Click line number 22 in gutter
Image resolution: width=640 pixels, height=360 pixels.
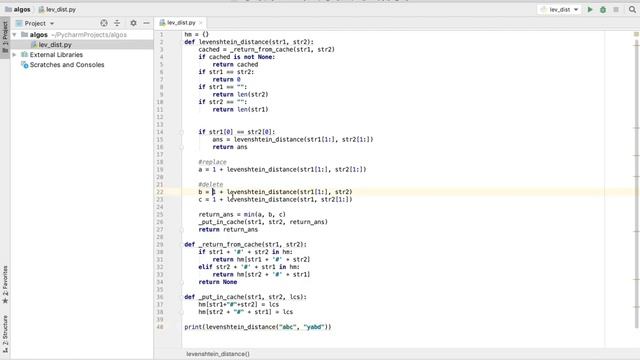pos(160,192)
